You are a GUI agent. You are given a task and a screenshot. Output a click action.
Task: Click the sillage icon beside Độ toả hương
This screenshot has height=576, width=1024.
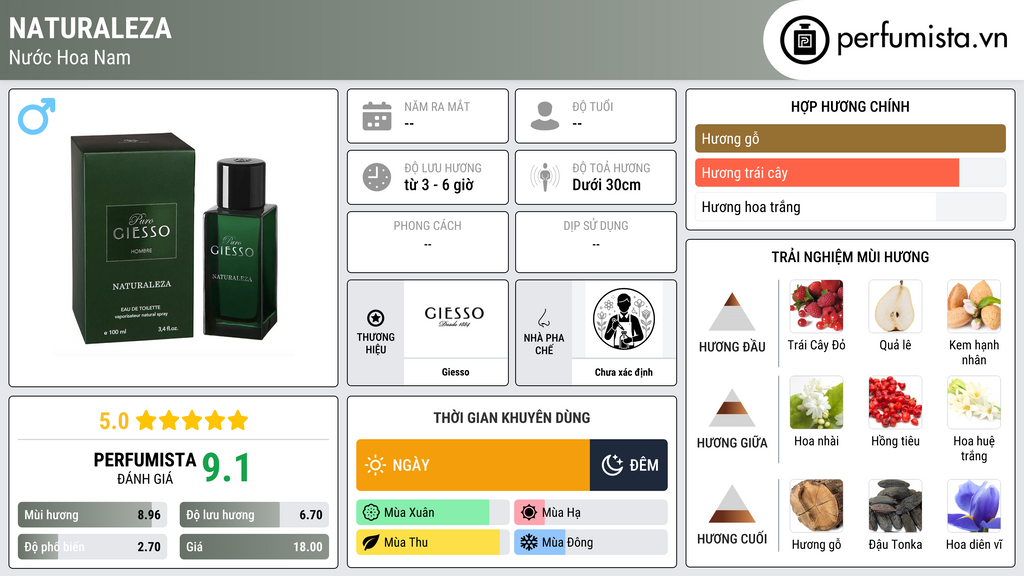[545, 177]
